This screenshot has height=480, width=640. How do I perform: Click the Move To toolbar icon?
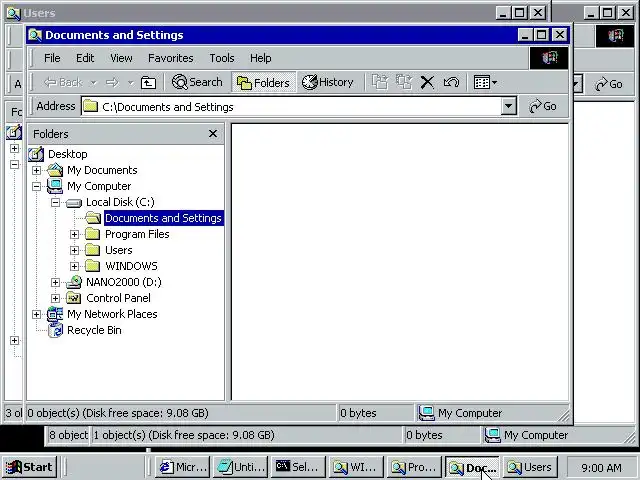pos(380,82)
